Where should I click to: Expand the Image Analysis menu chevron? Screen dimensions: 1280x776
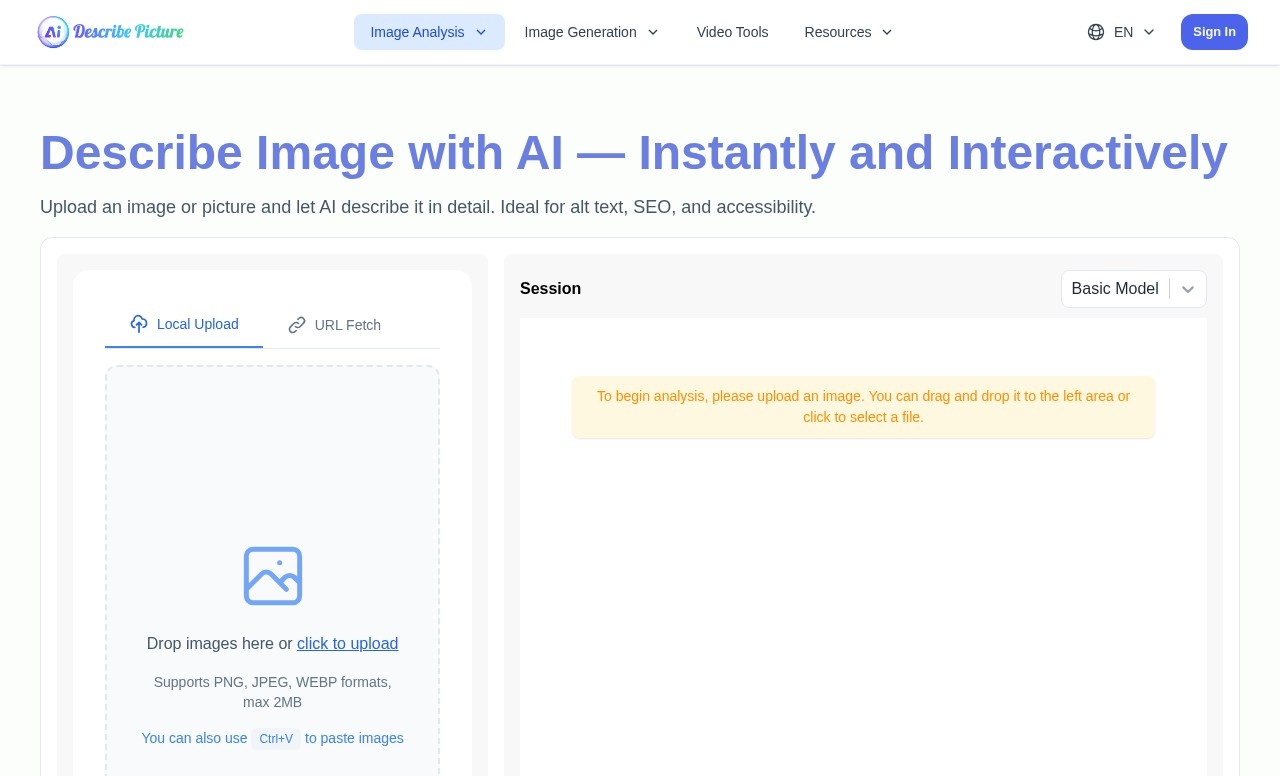(x=481, y=32)
